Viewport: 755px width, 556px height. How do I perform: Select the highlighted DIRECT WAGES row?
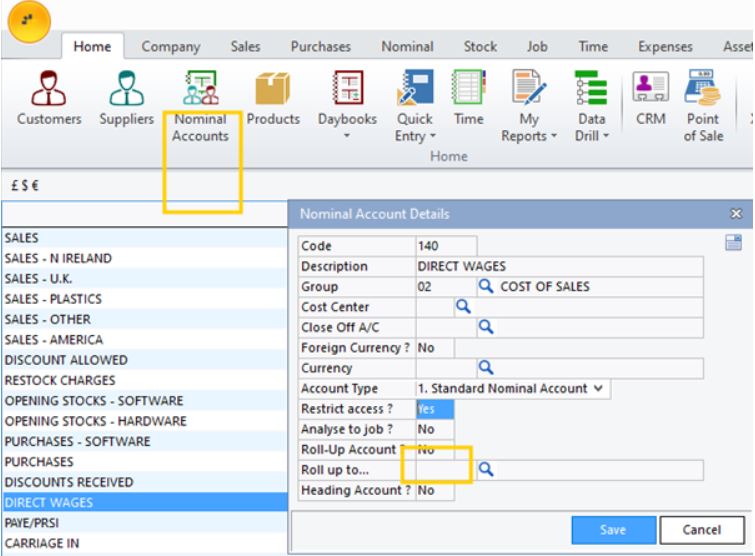click(144, 503)
